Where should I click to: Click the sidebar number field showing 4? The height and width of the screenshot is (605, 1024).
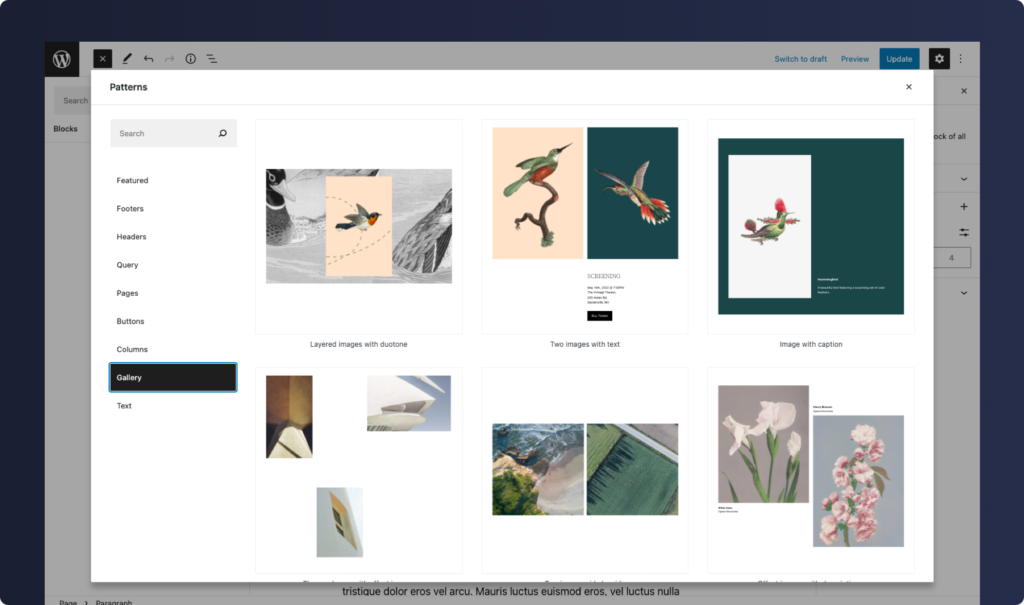952,257
